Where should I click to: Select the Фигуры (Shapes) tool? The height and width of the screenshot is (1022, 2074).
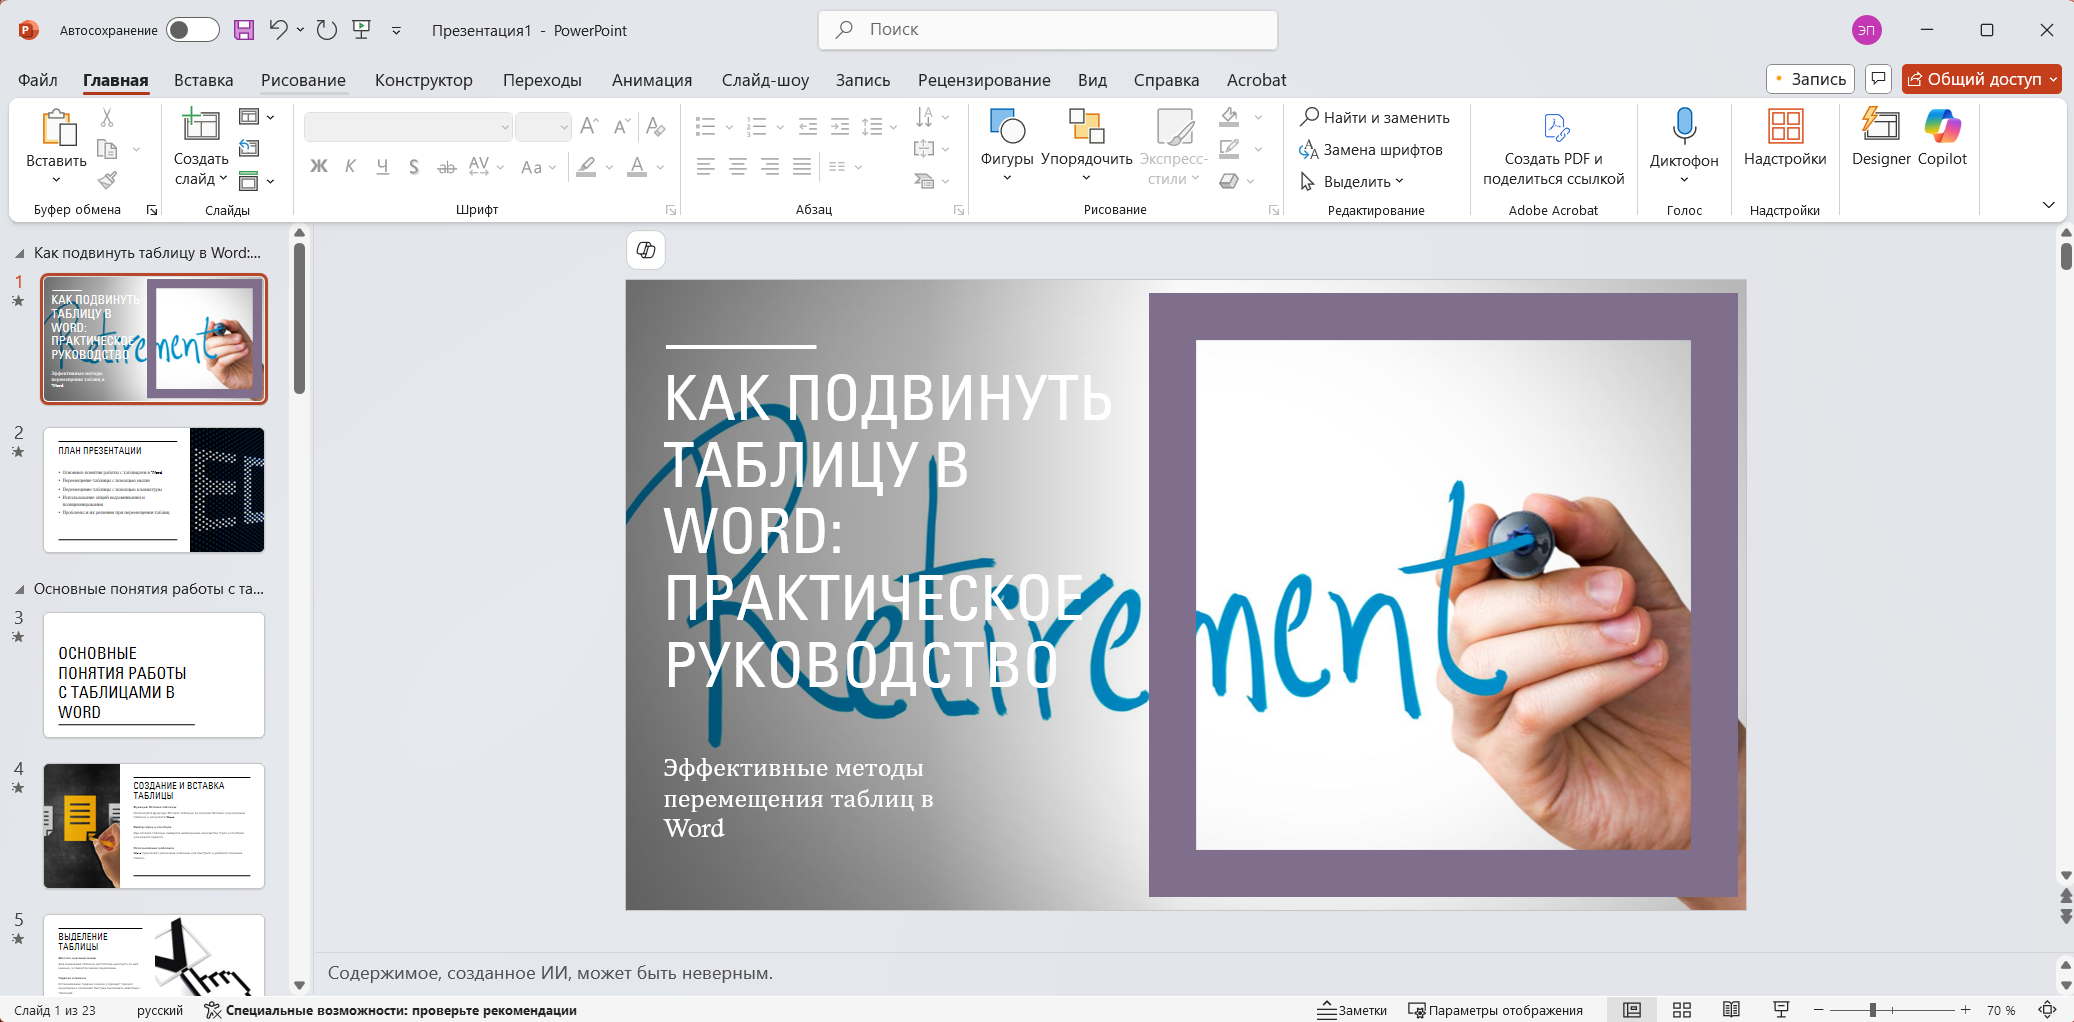1008,140
